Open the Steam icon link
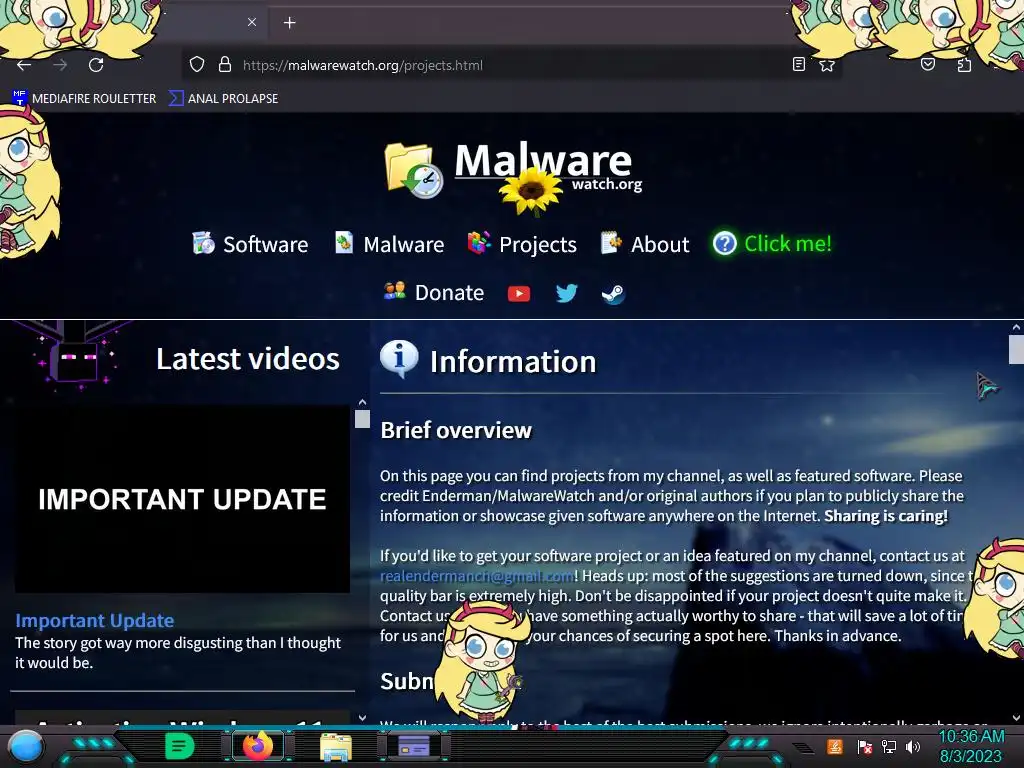The height and width of the screenshot is (768, 1024). (613, 294)
